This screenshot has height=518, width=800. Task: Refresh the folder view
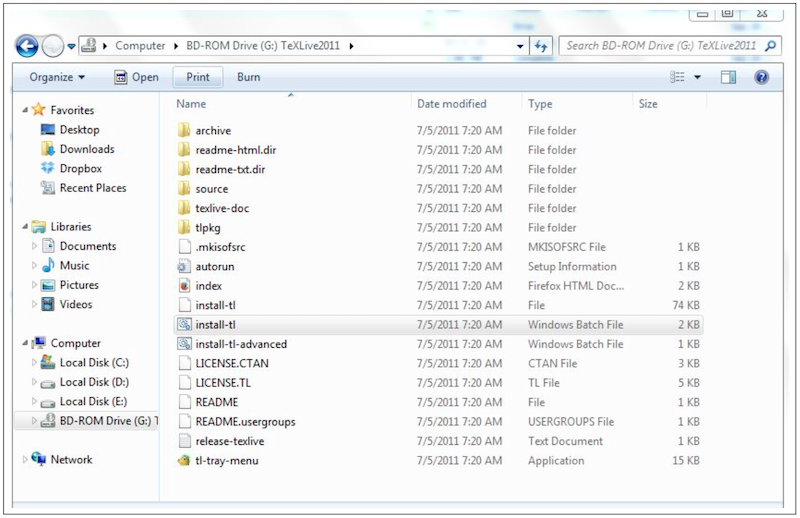click(x=541, y=46)
